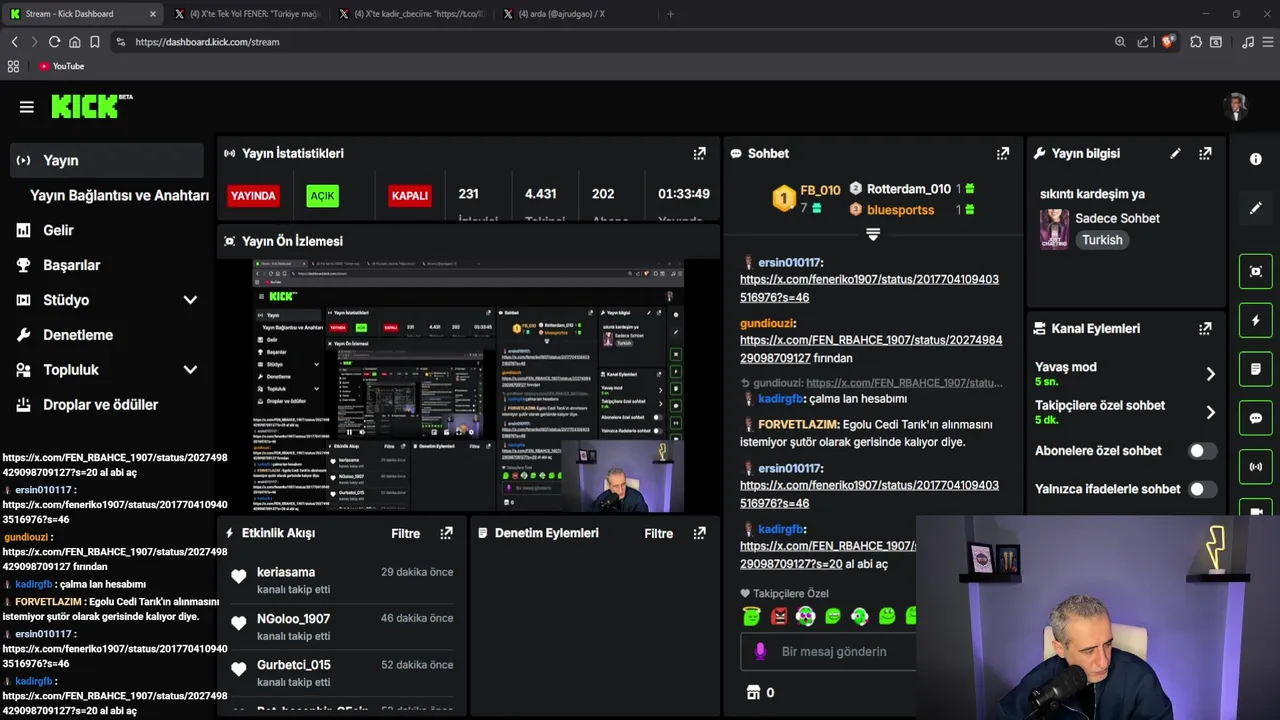Select keriasama follow event row

(x=342, y=580)
